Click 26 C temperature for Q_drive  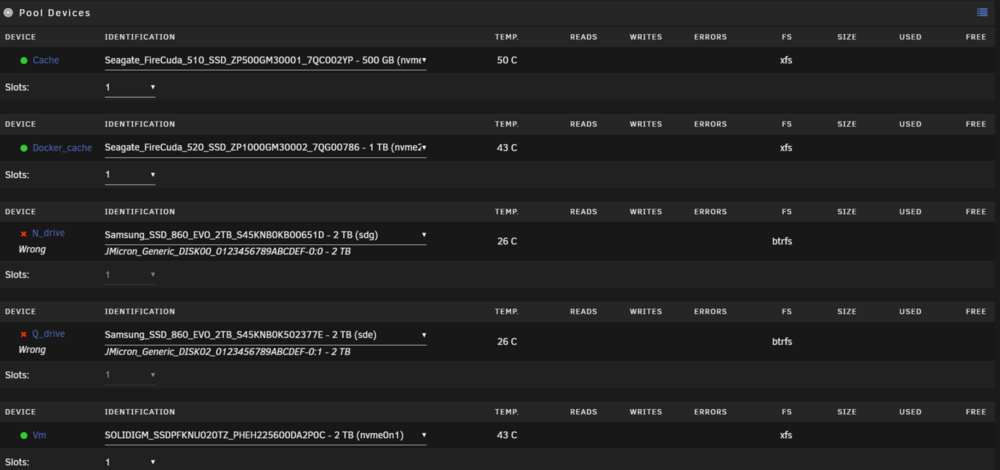(x=507, y=342)
